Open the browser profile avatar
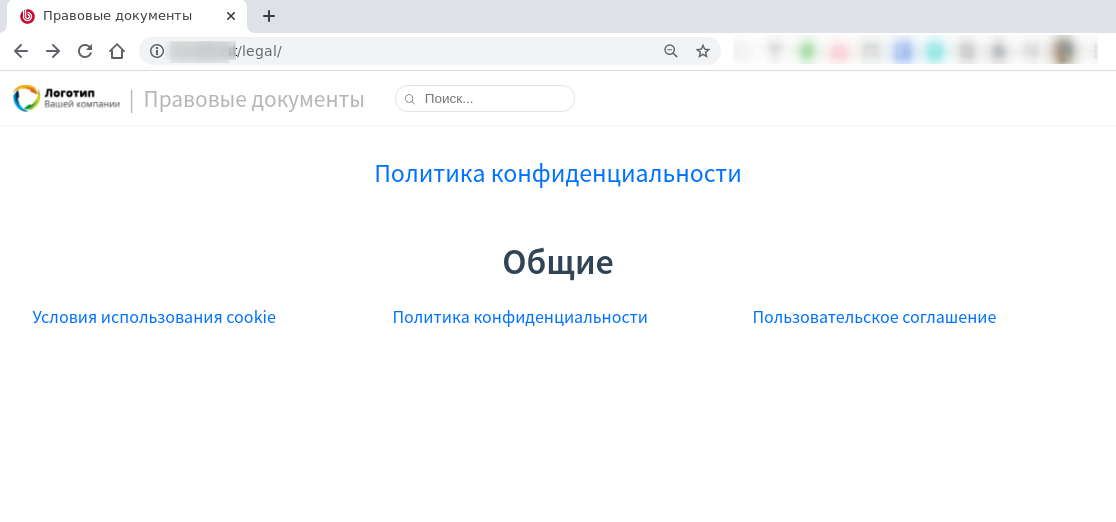Viewport: 1116px width, 522px height. point(1064,51)
